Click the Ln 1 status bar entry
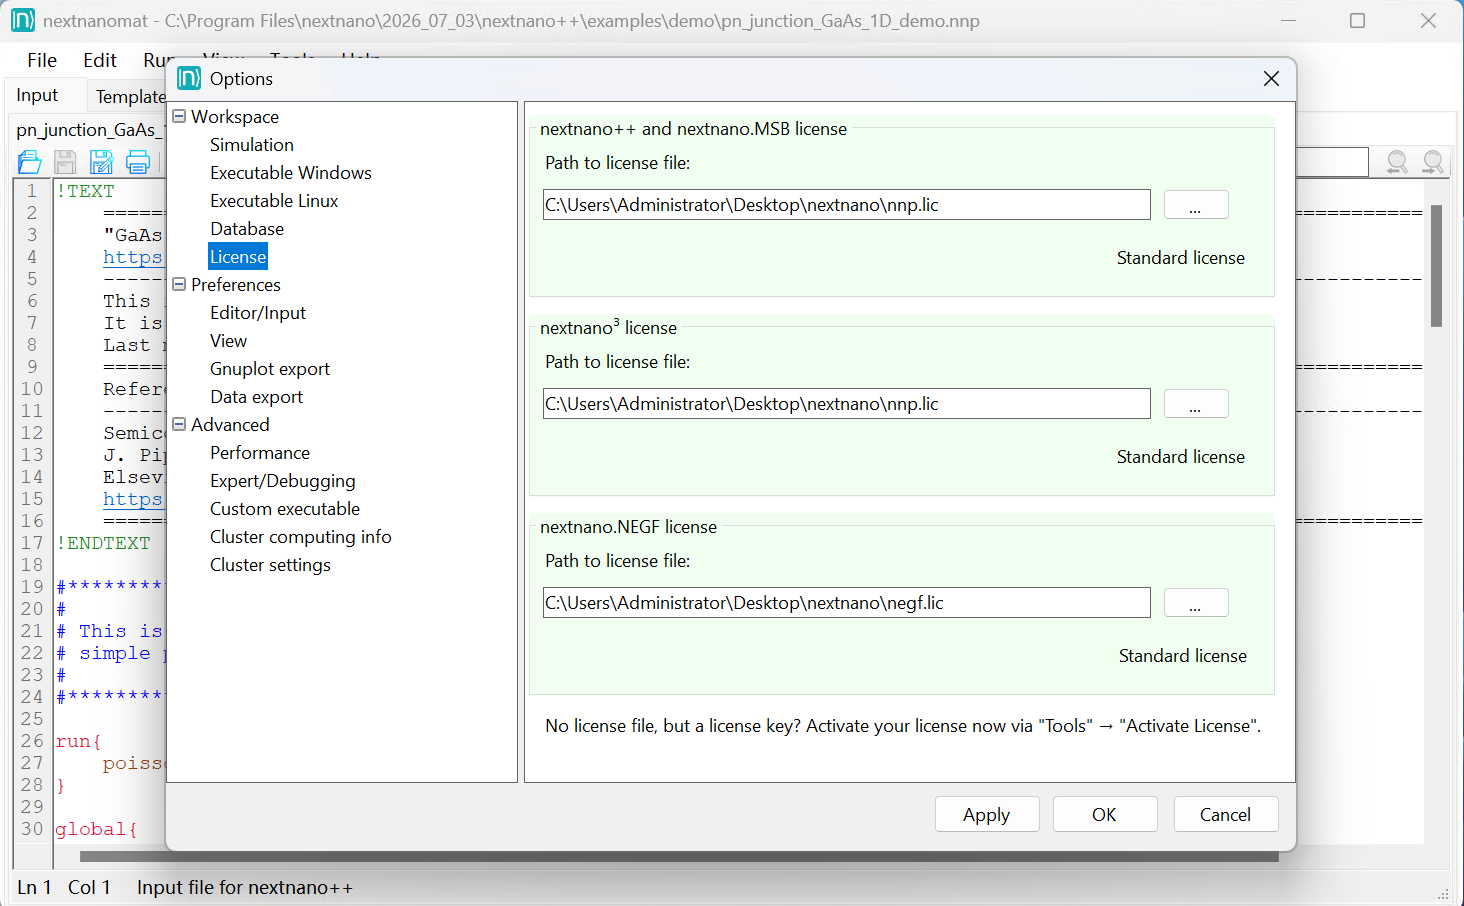Viewport: 1464px width, 906px height. 34,887
